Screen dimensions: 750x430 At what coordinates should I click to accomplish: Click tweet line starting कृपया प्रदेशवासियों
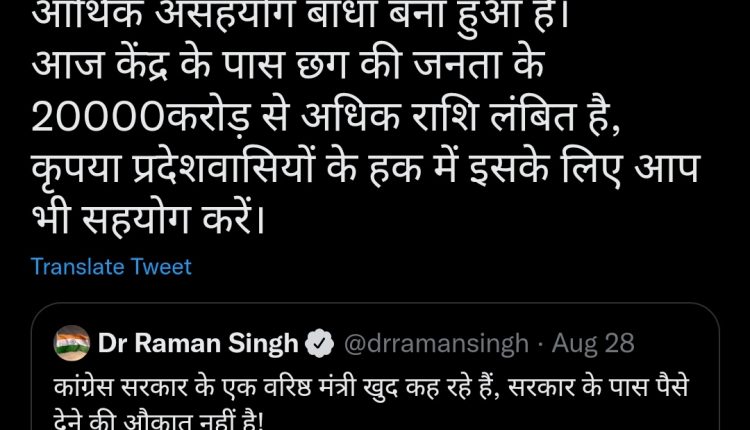366,168
